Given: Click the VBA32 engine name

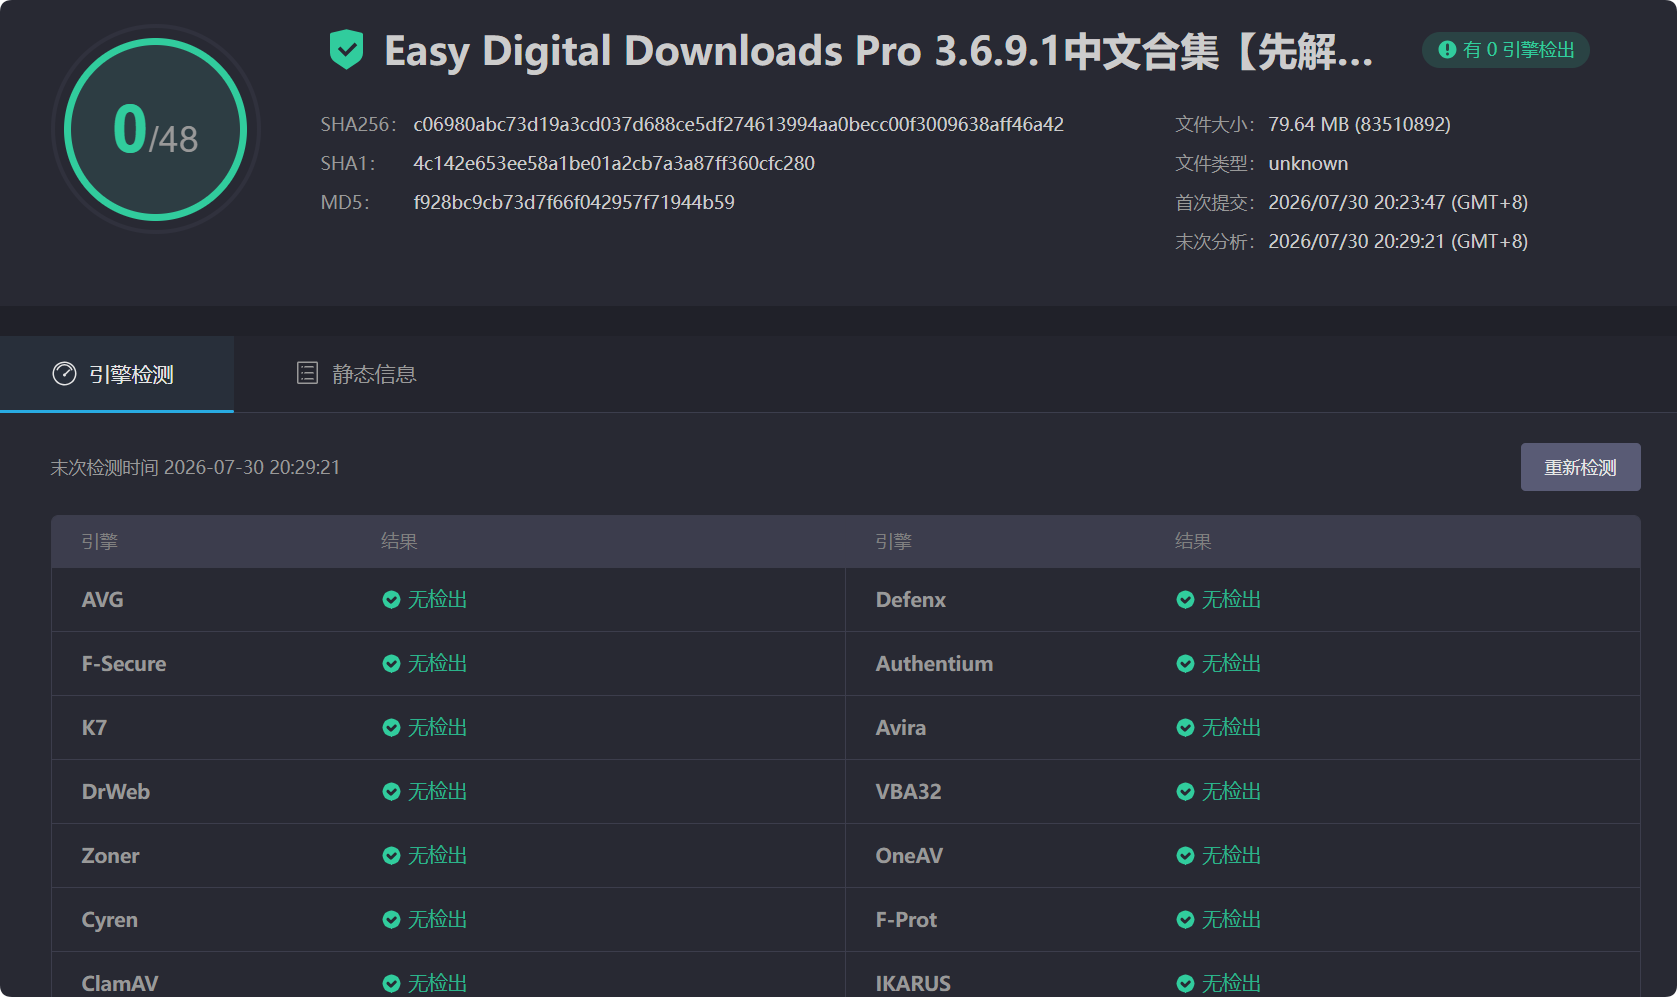Looking at the screenshot, I should click(x=909, y=792).
